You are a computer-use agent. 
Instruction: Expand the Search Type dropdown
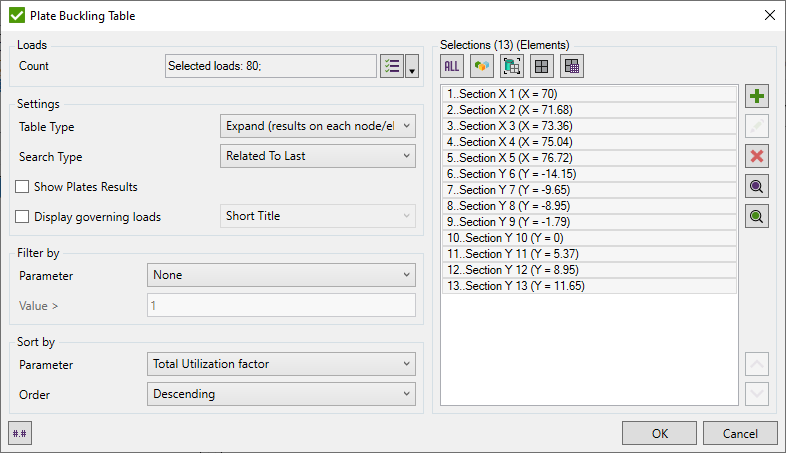317,156
